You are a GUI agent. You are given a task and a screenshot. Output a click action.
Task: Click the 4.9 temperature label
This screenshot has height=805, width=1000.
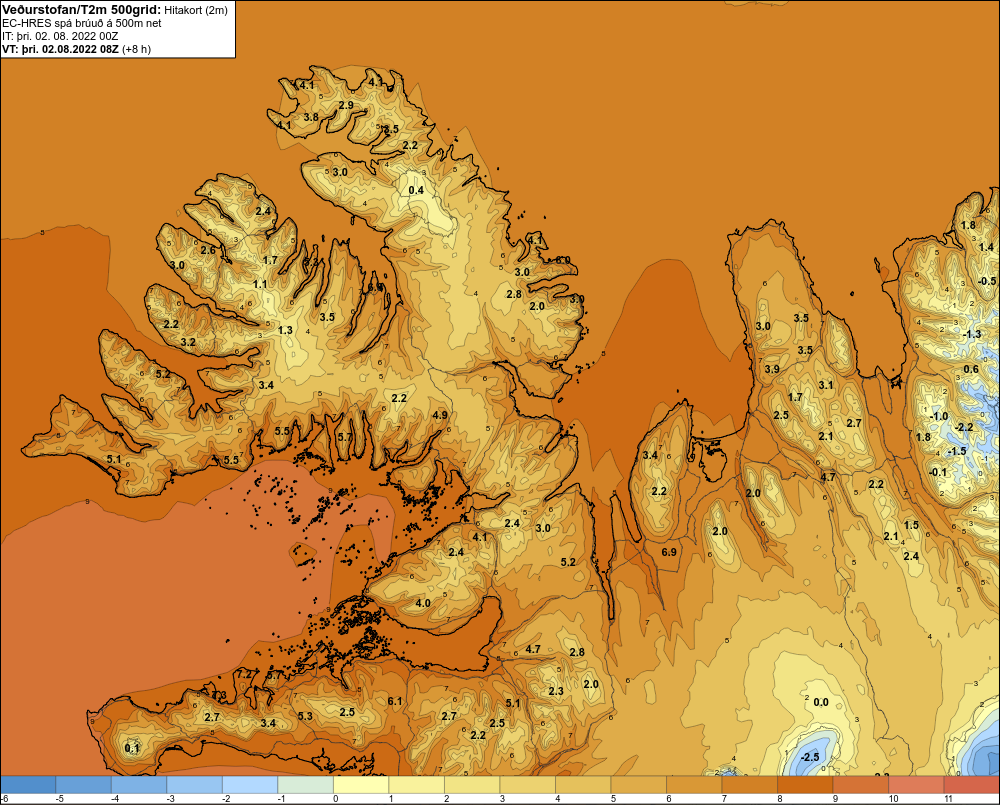point(440,415)
